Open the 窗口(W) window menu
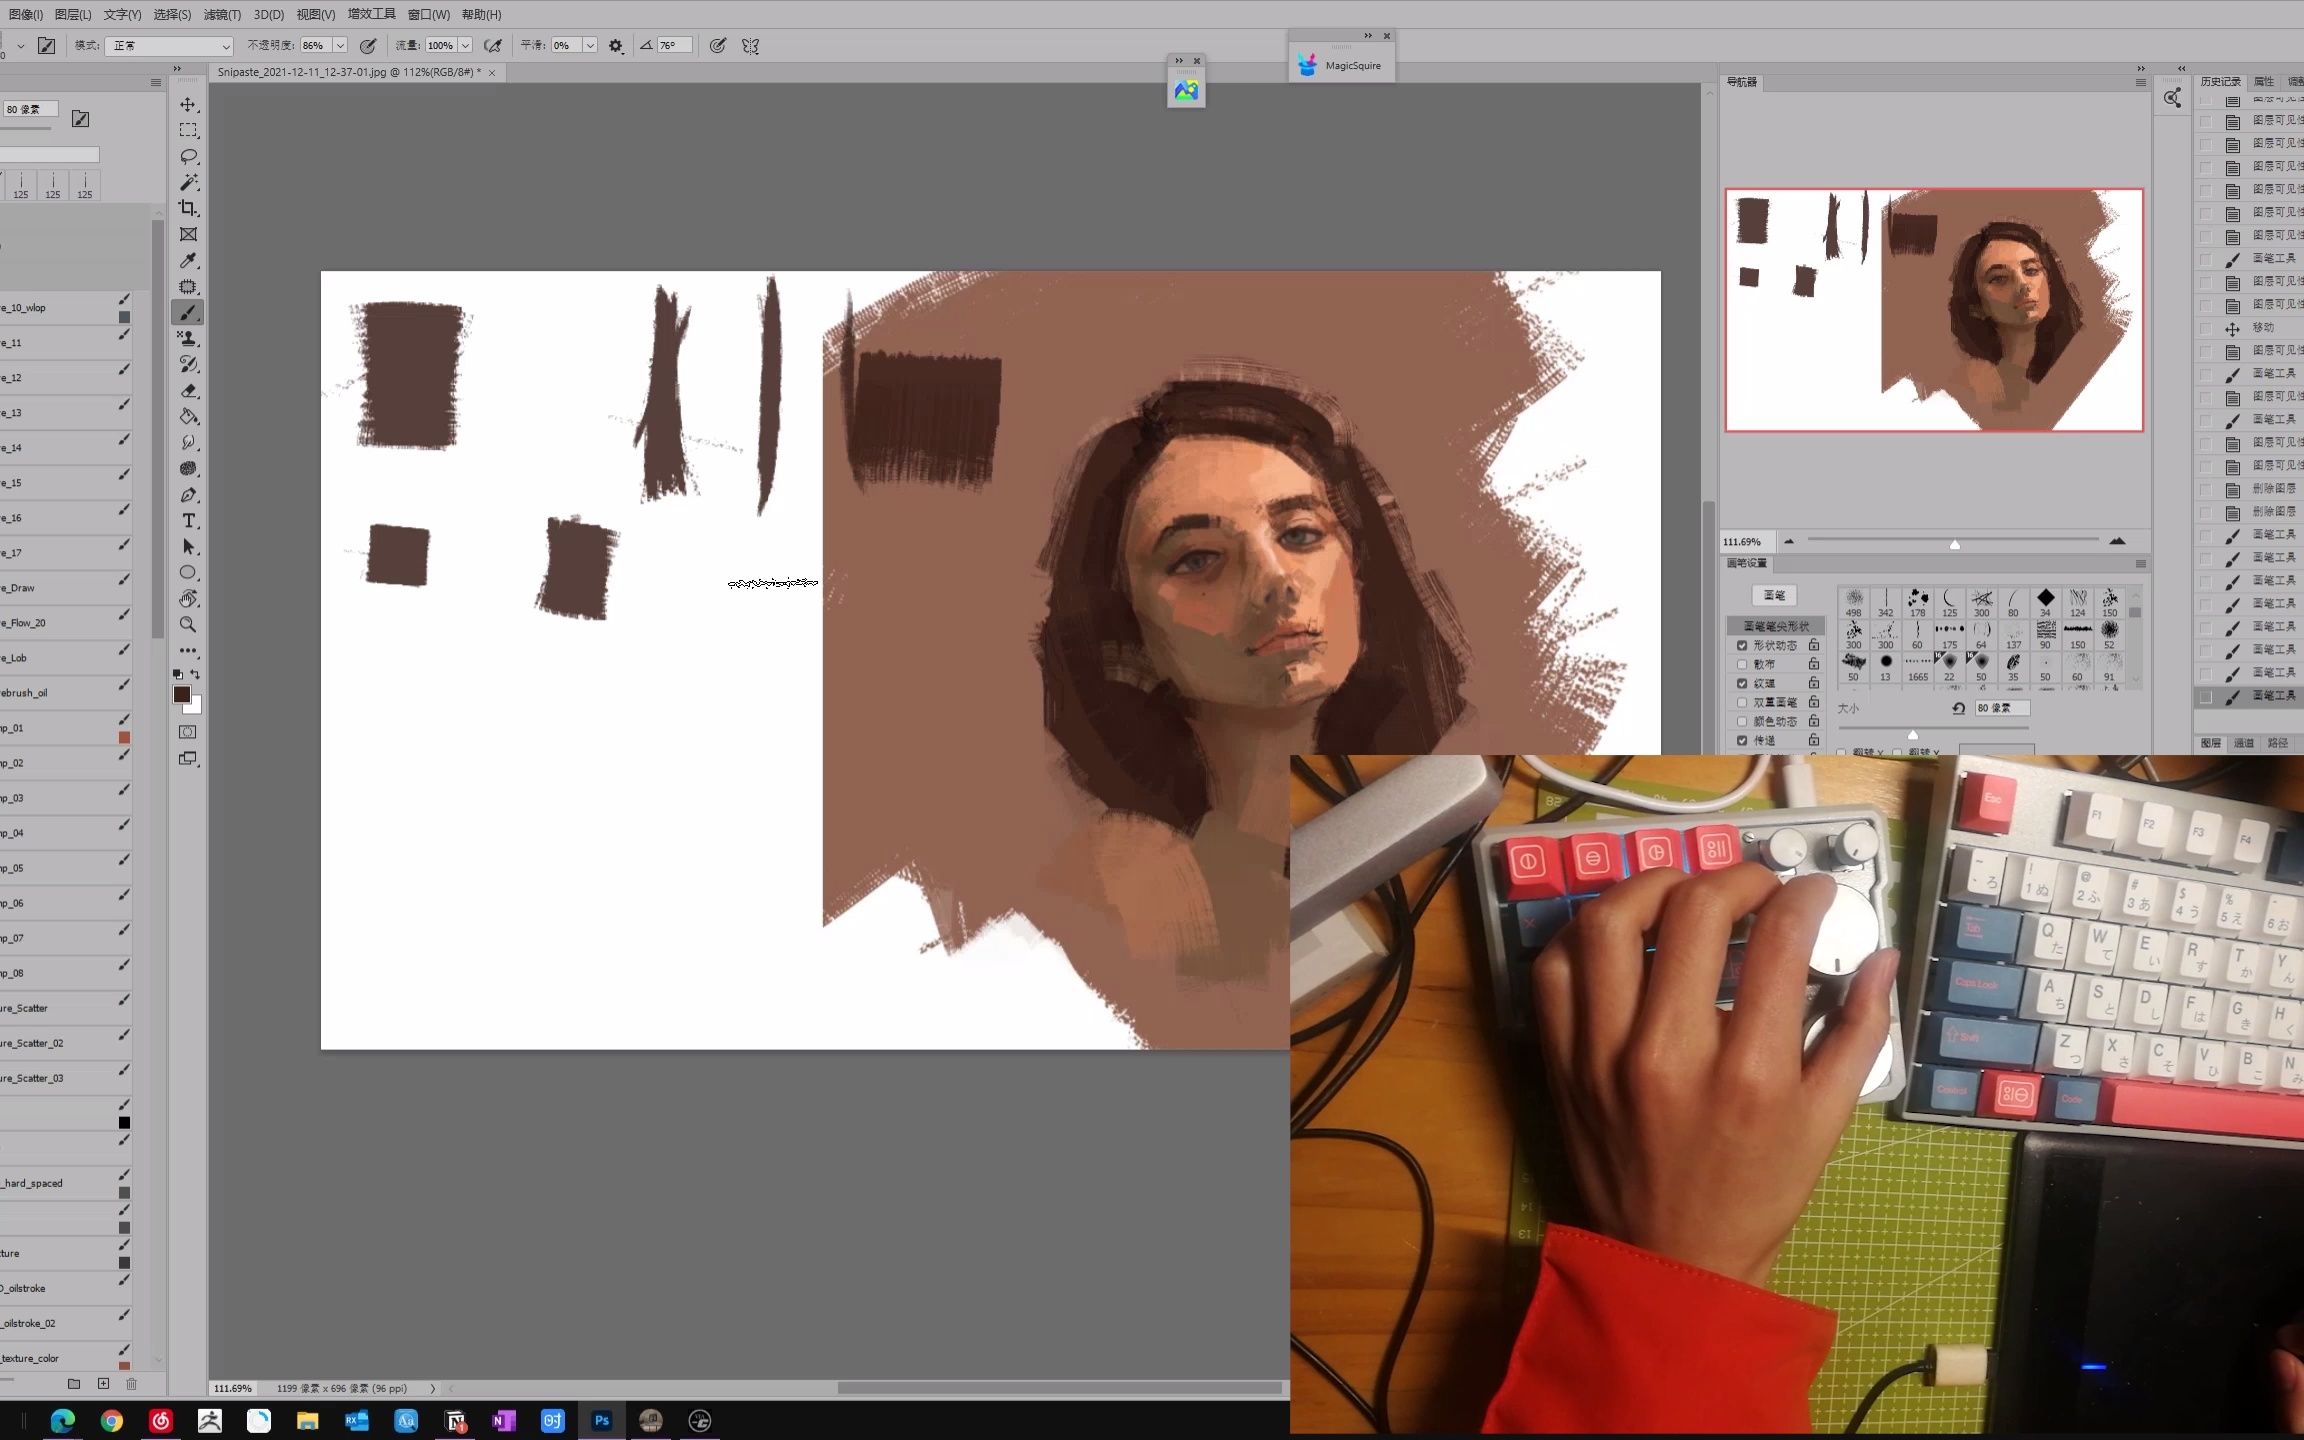The width and height of the screenshot is (2304, 1440). pyautogui.click(x=428, y=14)
